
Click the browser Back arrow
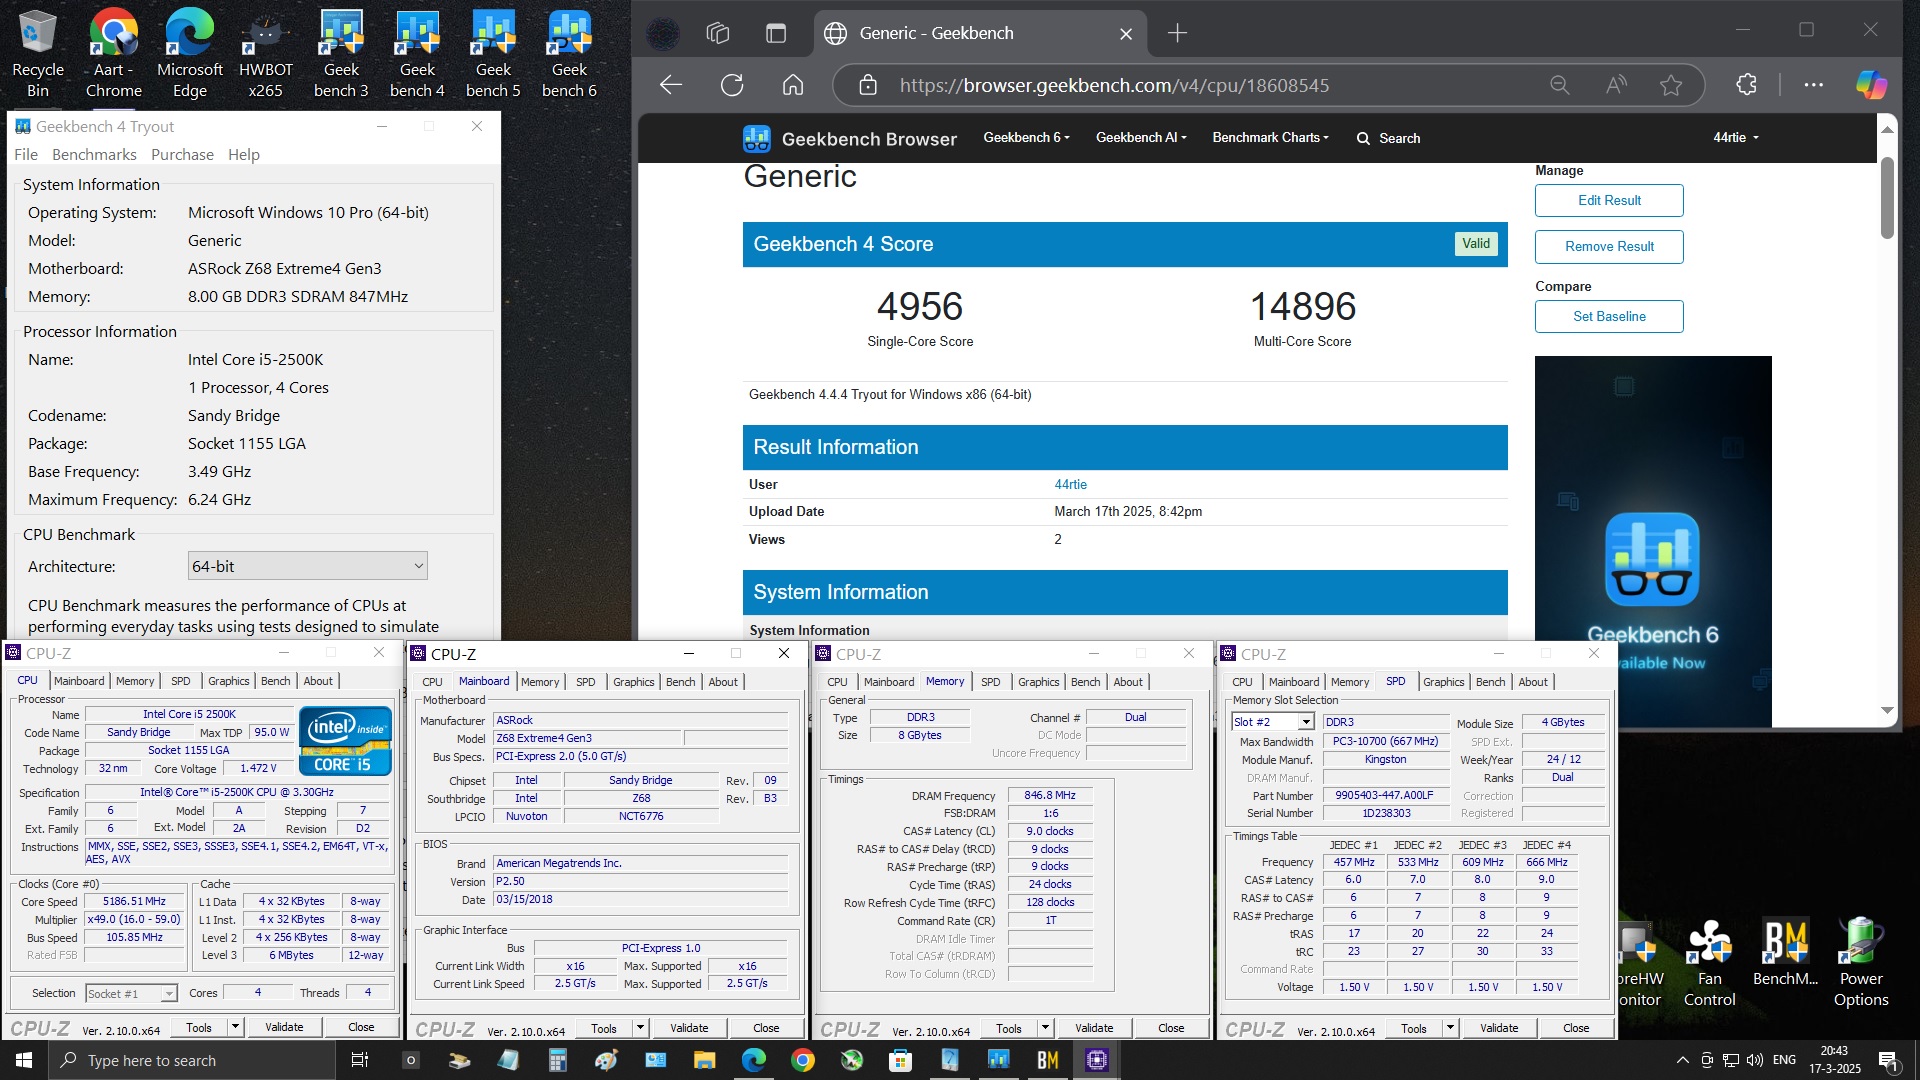click(671, 85)
